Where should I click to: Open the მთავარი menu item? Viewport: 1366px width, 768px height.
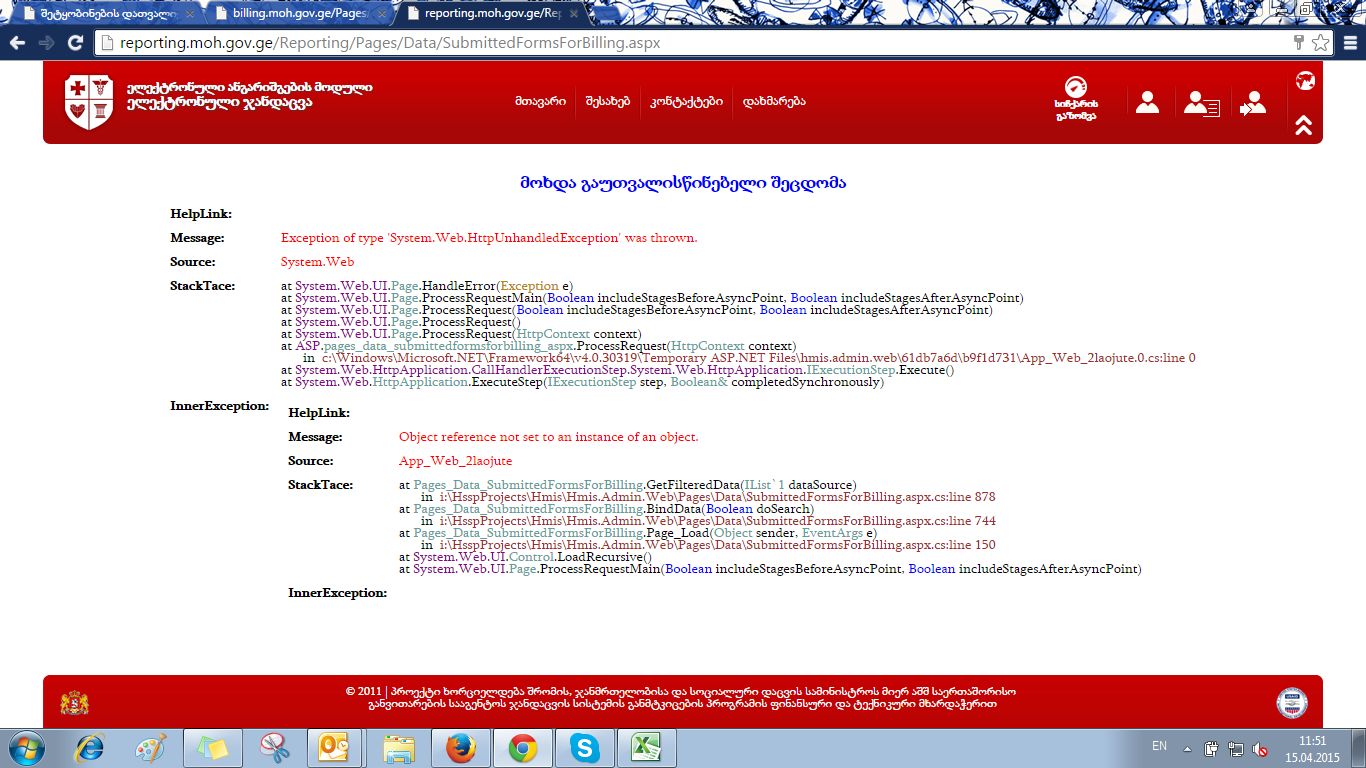[x=540, y=101]
